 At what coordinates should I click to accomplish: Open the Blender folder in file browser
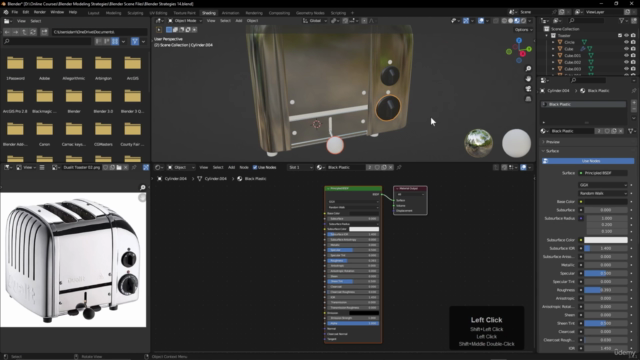[x=74, y=100]
